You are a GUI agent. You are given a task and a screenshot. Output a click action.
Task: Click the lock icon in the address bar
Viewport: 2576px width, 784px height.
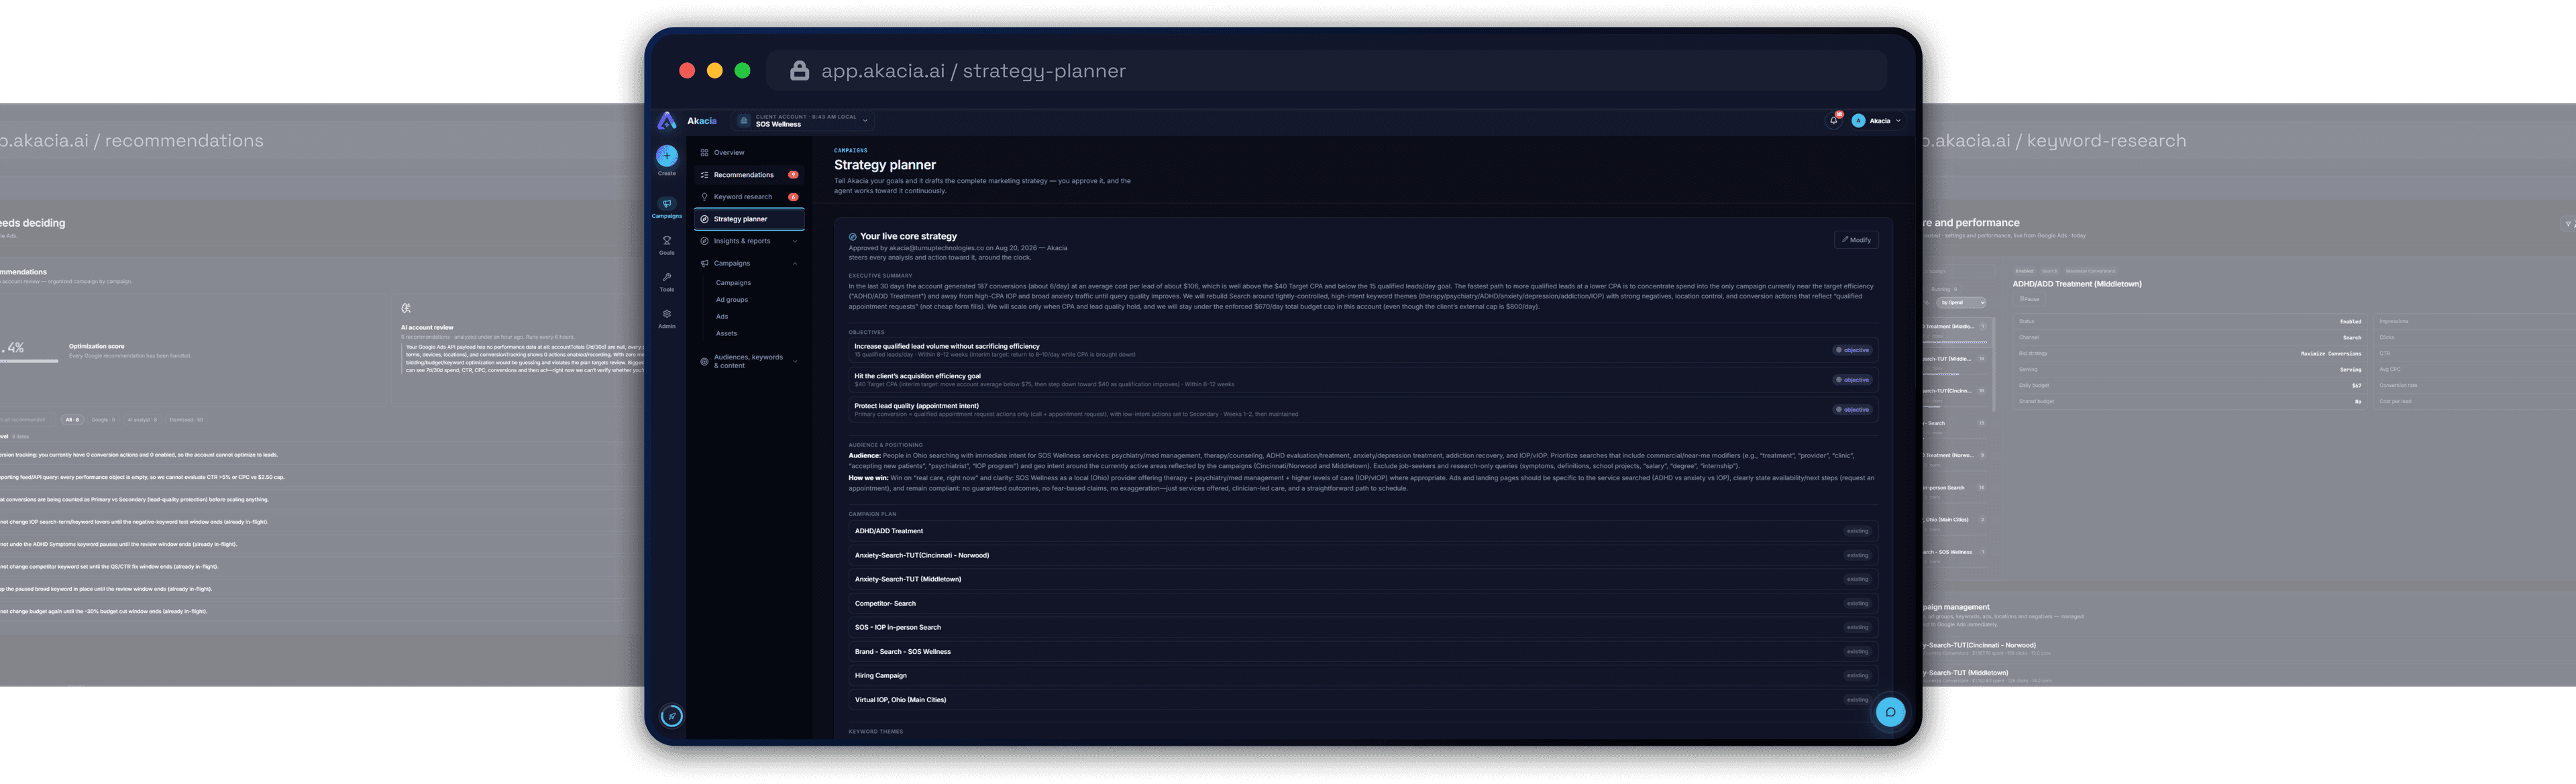[x=799, y=71]
